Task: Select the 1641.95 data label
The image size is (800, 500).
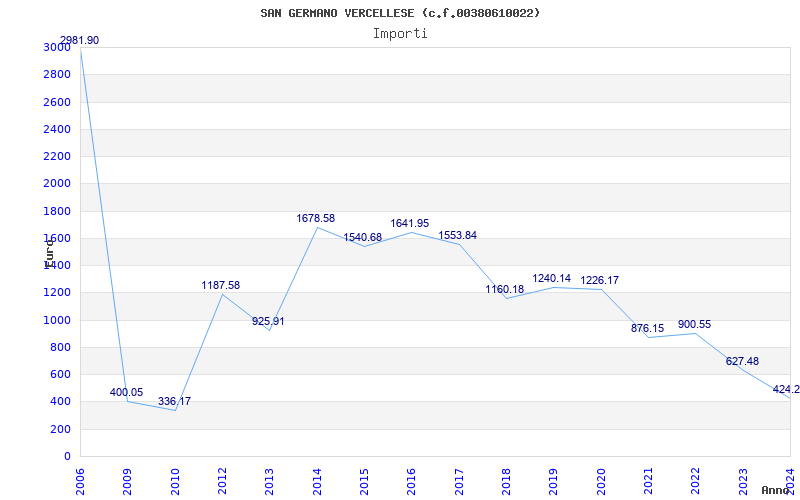Action: click(410, 223)
